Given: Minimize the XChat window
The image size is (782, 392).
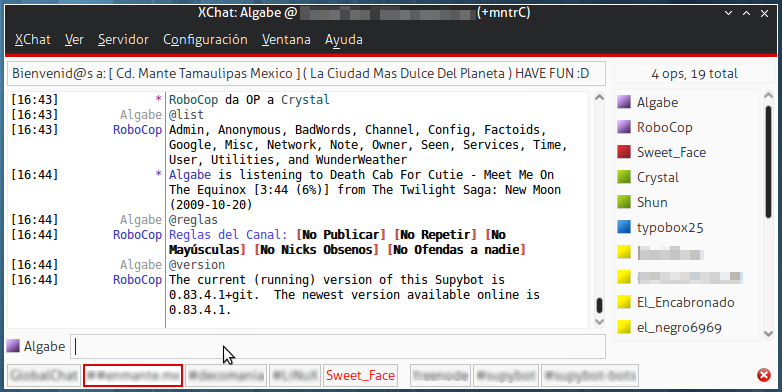Looking at the screenshot, I should point(728,13).
